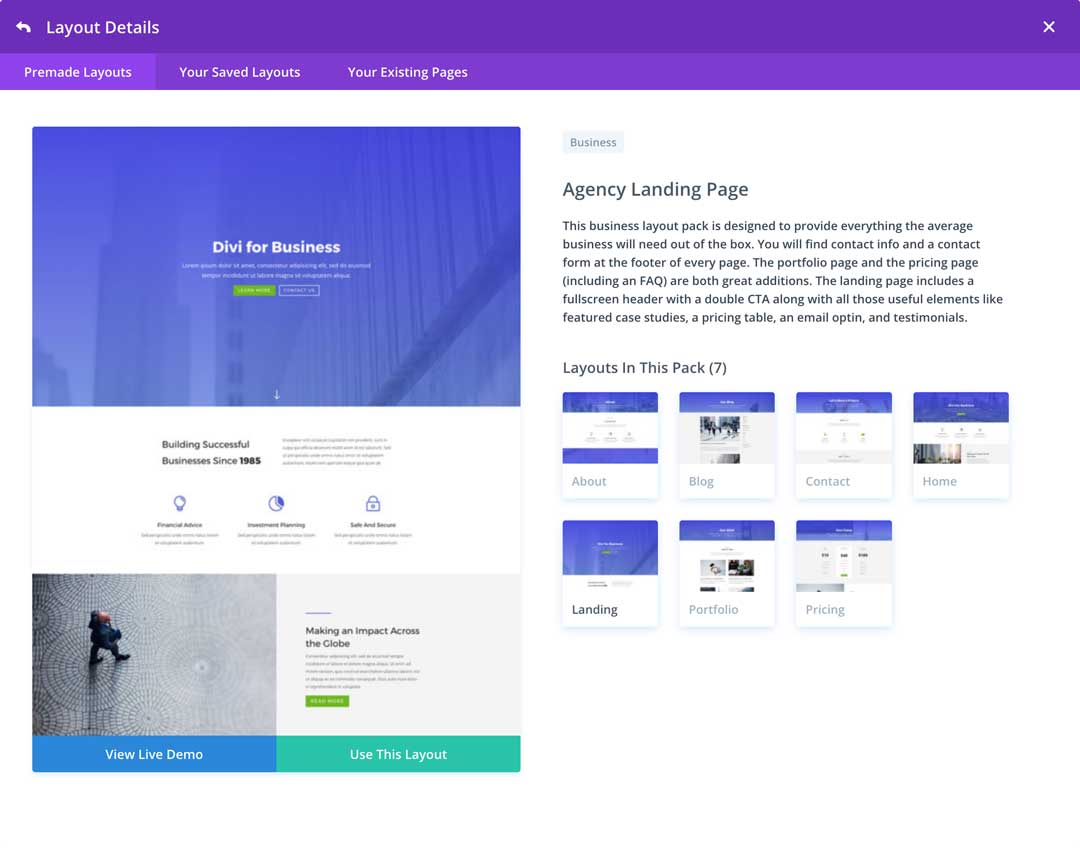
Task: Select the About layout thumbnail
Action: coord(610,445)
